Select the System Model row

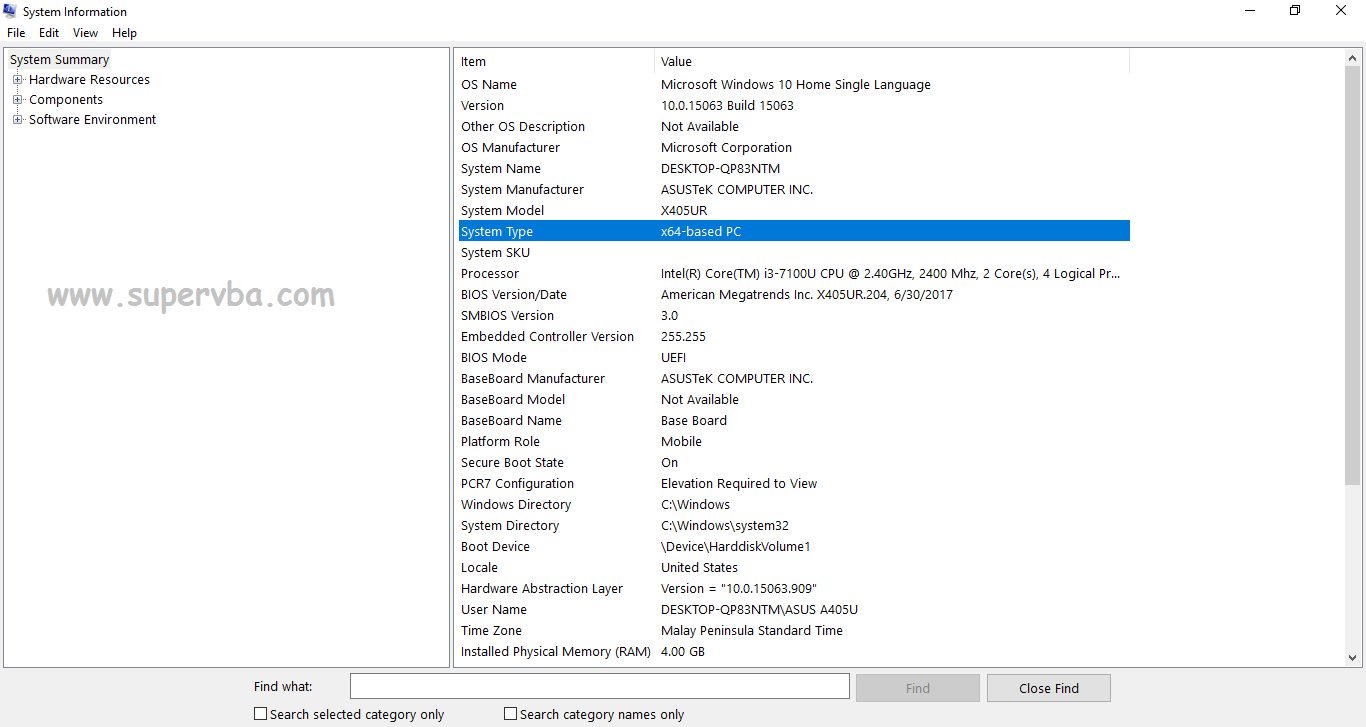click(794, 211)
